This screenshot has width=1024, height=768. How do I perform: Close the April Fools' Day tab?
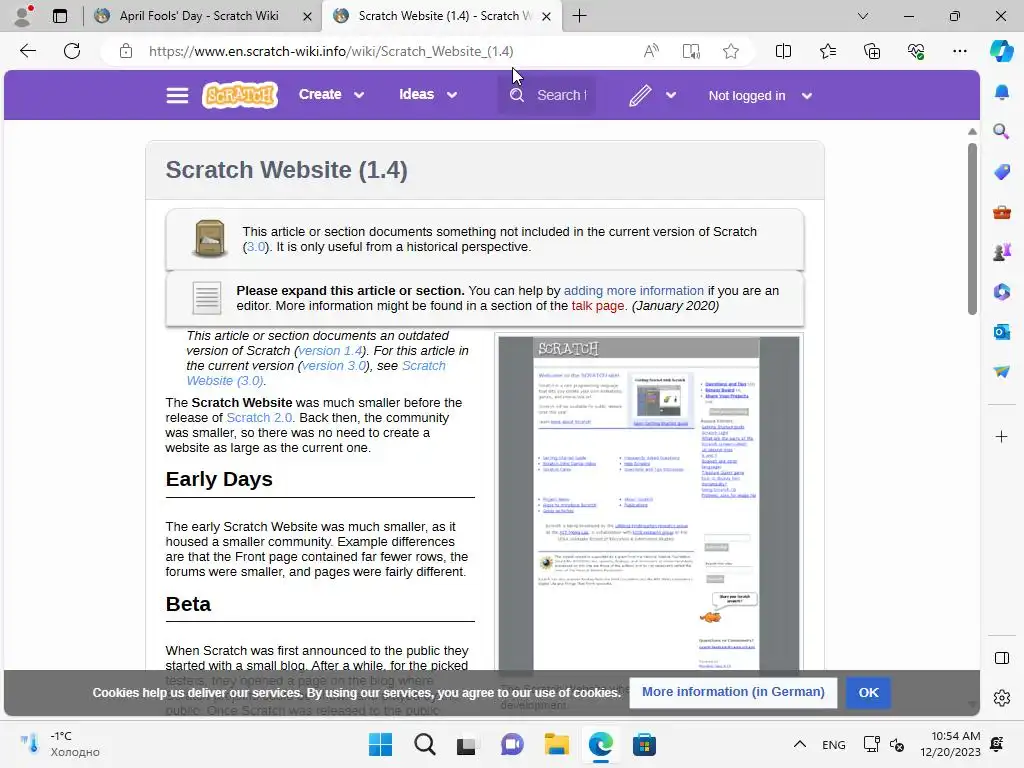click(x=307, y=16)
